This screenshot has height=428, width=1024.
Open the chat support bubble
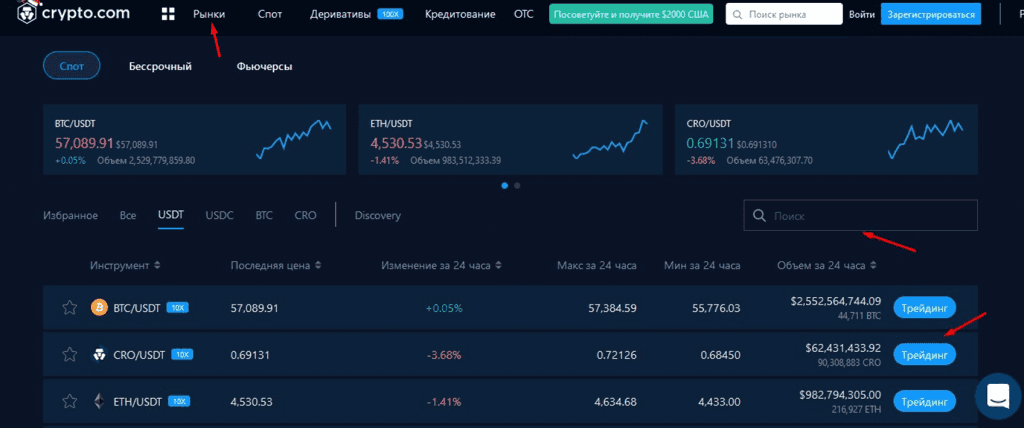[x=999, y=396]
